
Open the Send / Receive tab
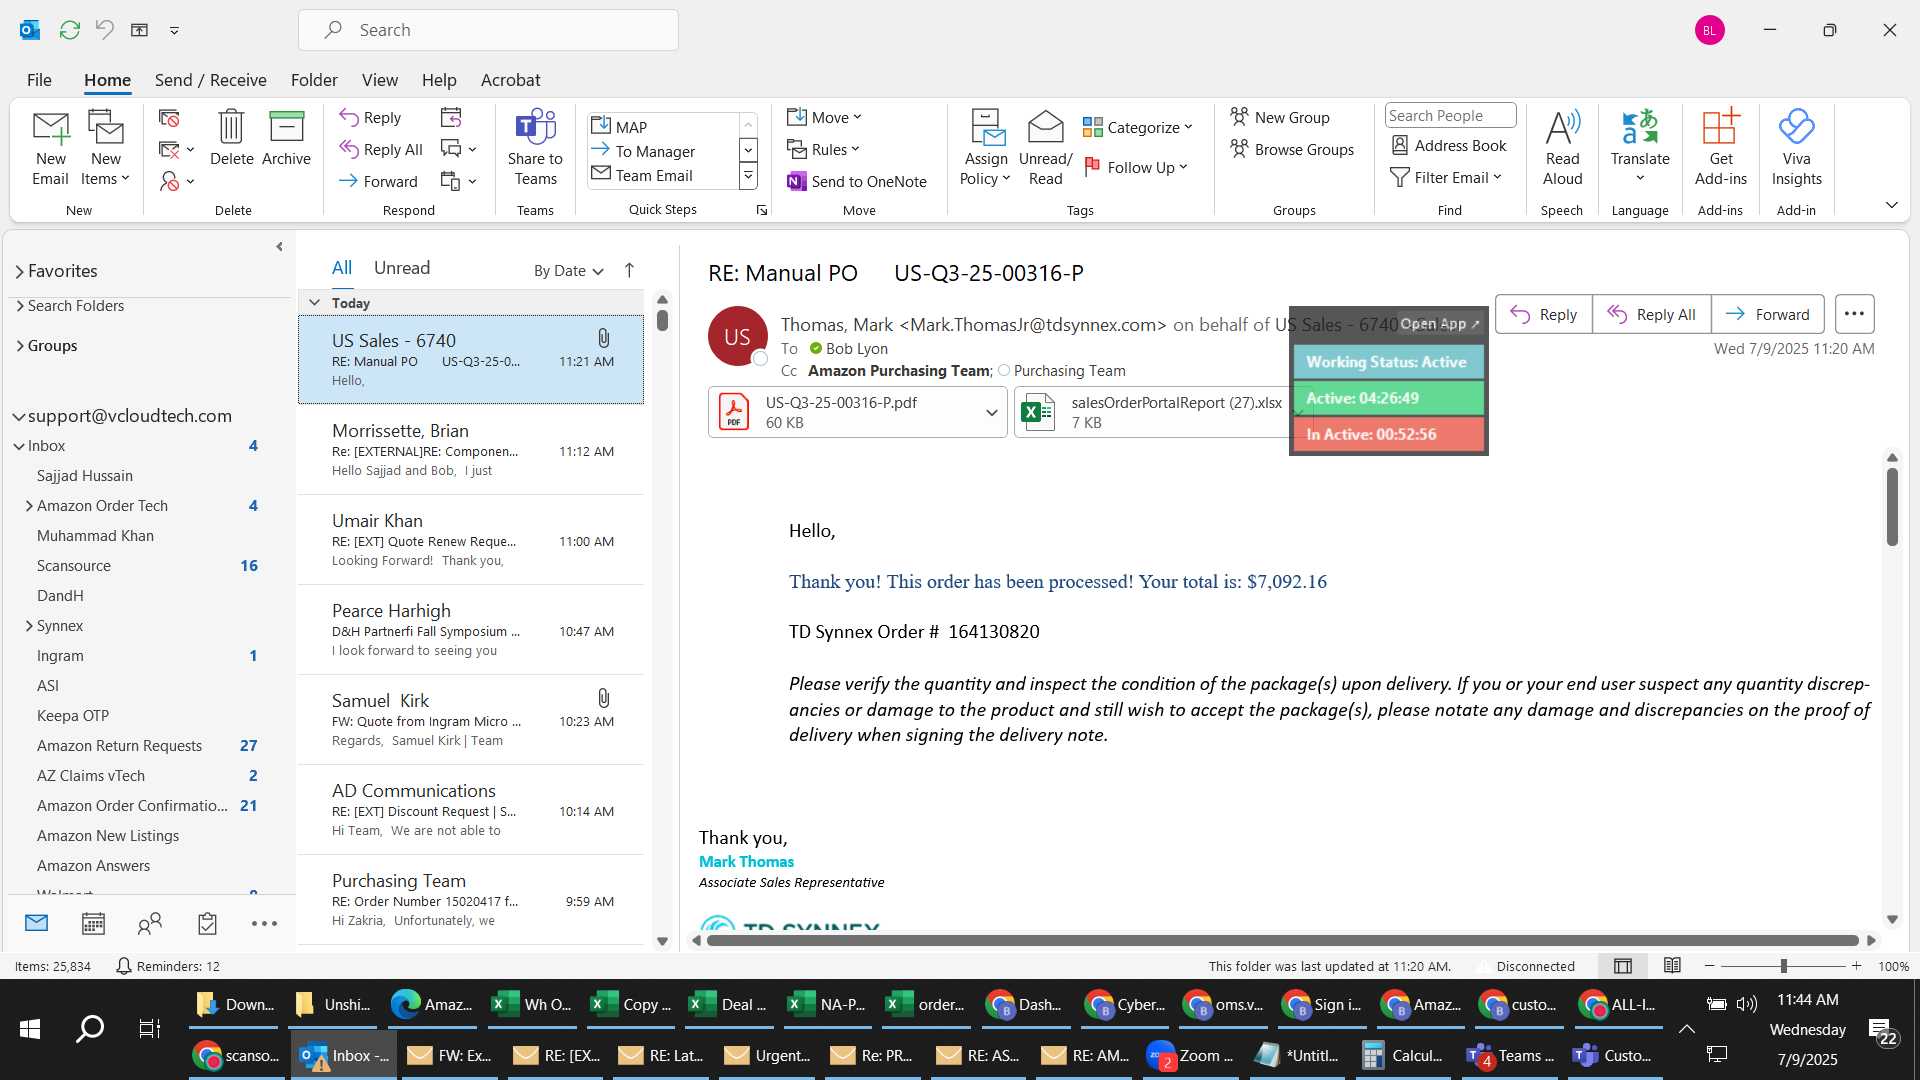[x=210, y=80]
